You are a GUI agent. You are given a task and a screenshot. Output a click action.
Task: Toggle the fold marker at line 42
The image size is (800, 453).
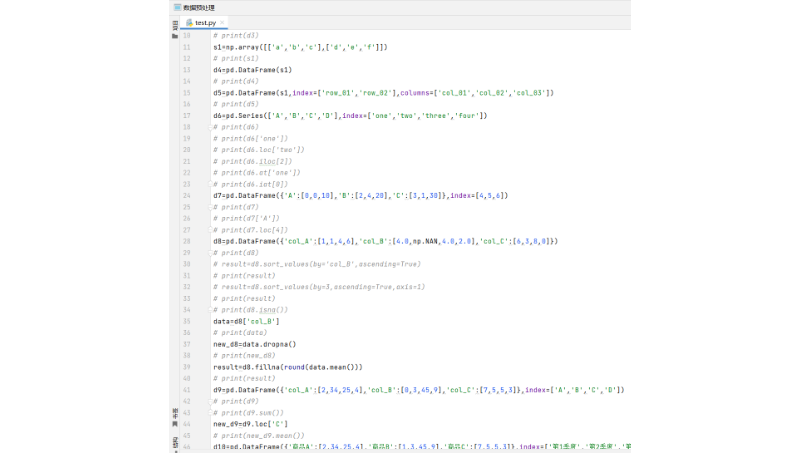[x=210, y=401]
